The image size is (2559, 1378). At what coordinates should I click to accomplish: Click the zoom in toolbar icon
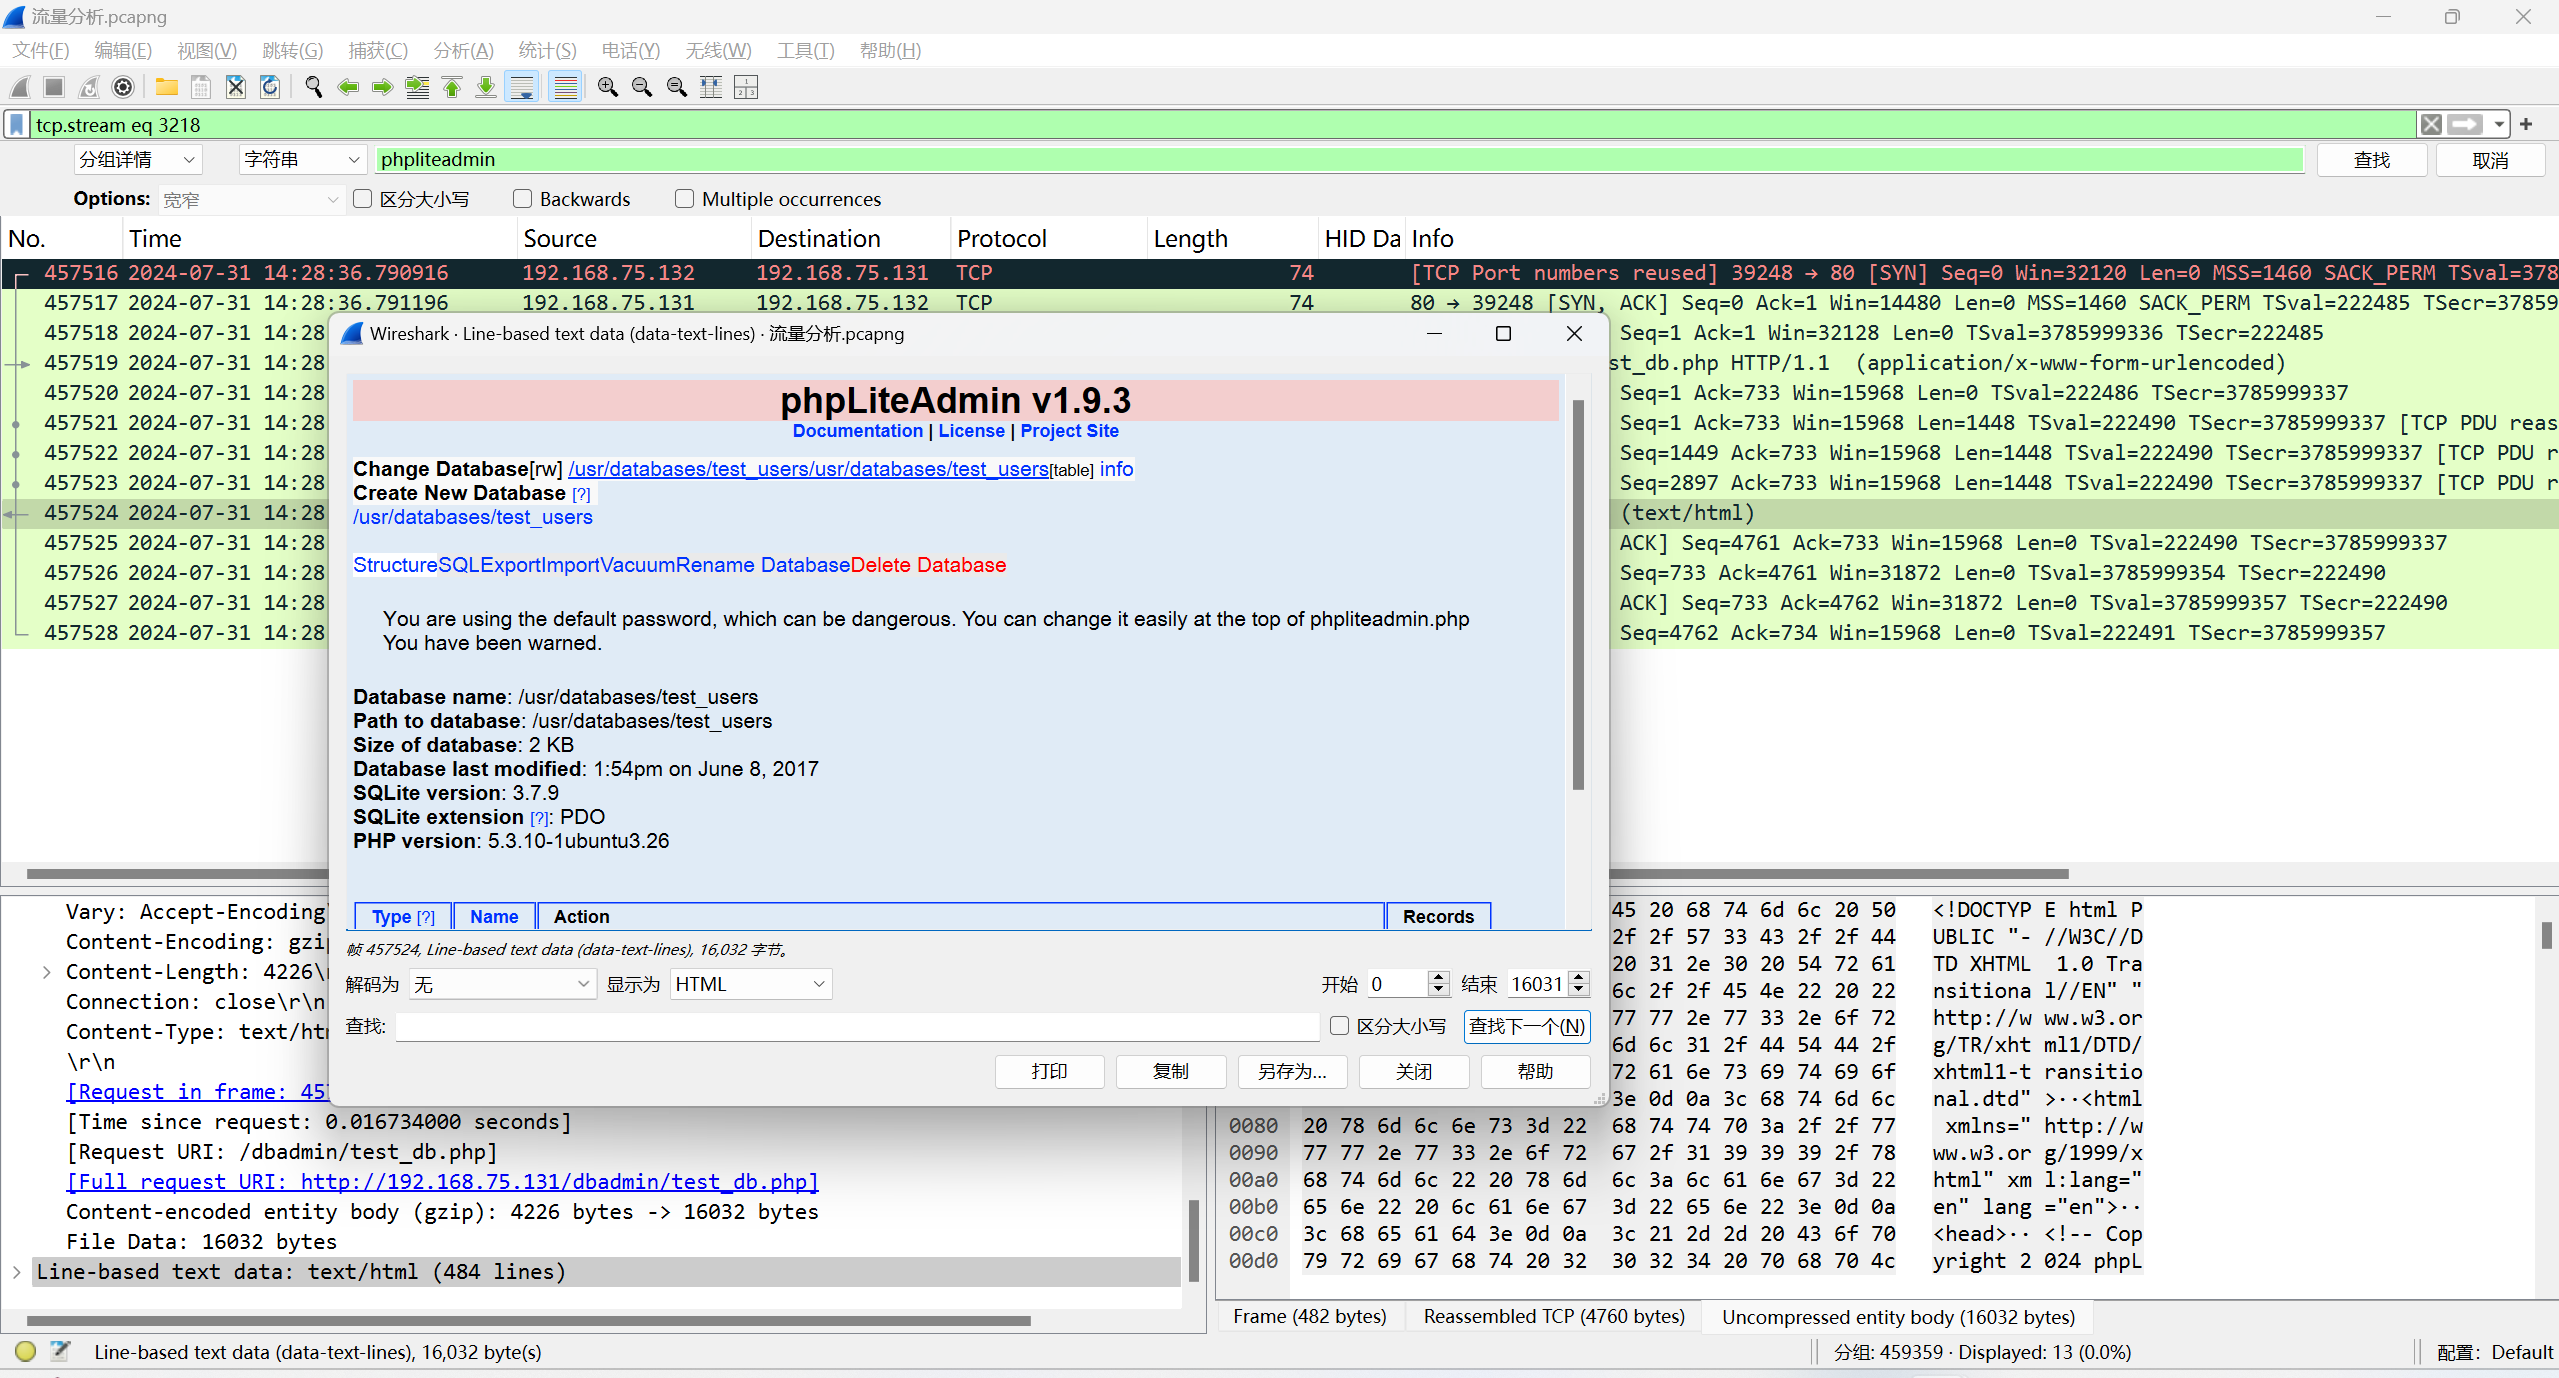pos(607,88)
